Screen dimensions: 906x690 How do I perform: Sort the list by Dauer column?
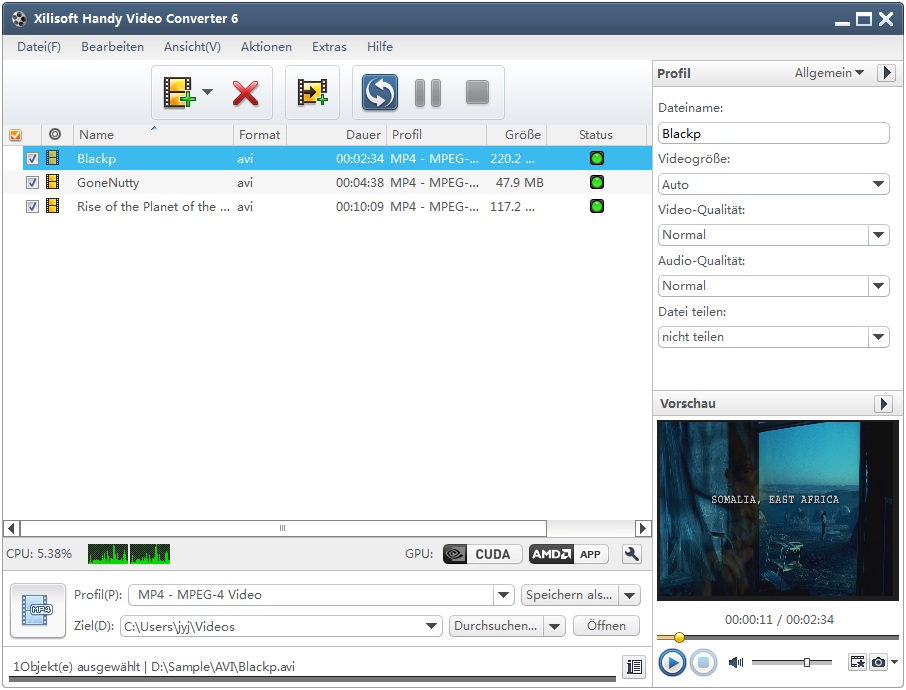(336, 135)
